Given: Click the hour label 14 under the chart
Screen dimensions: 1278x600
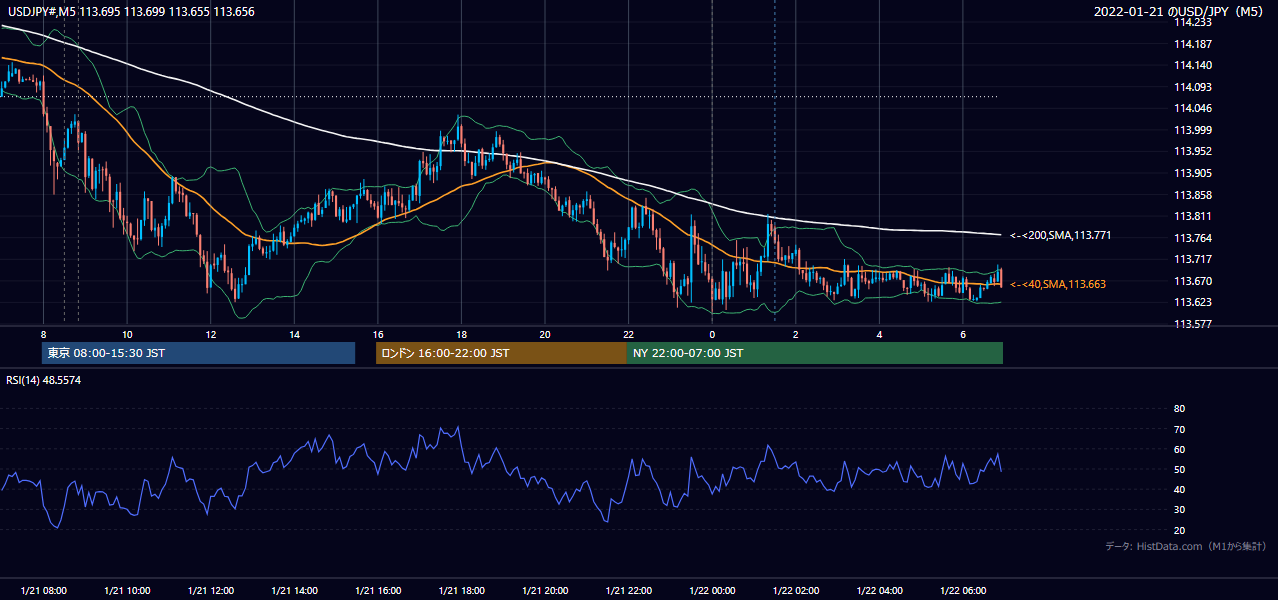Looking at the screenshot, I should click(x=294, y=334).
